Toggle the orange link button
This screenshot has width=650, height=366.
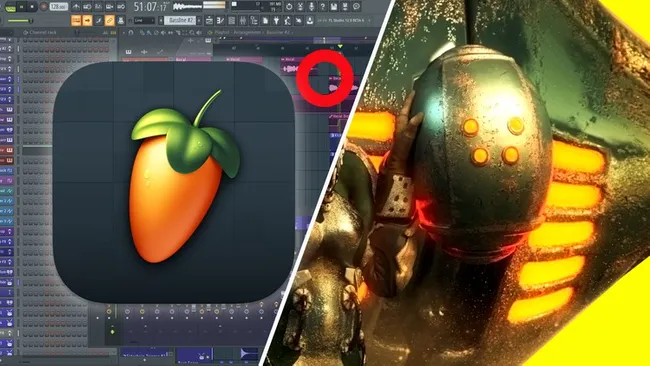[109, 20]
